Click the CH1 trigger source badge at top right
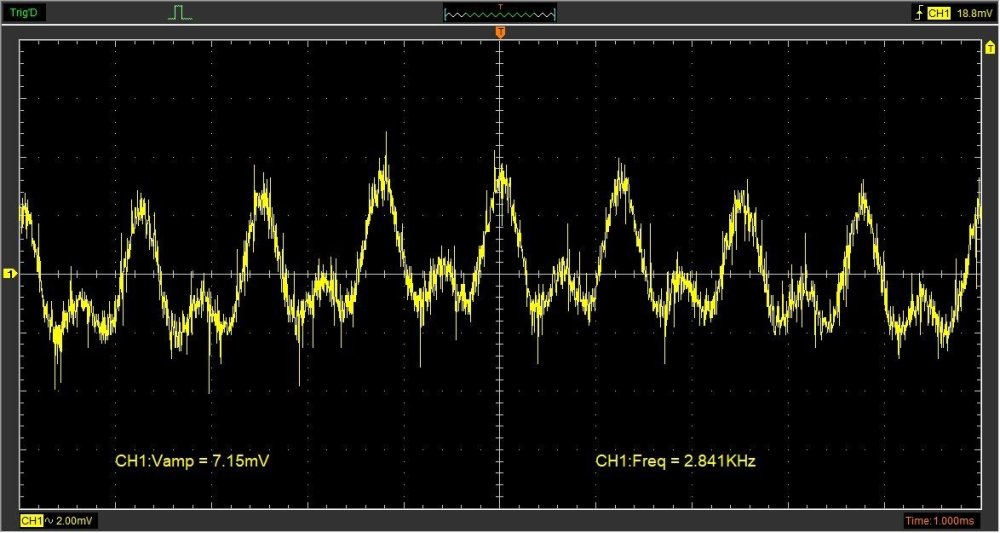 (x=938, y=13)
